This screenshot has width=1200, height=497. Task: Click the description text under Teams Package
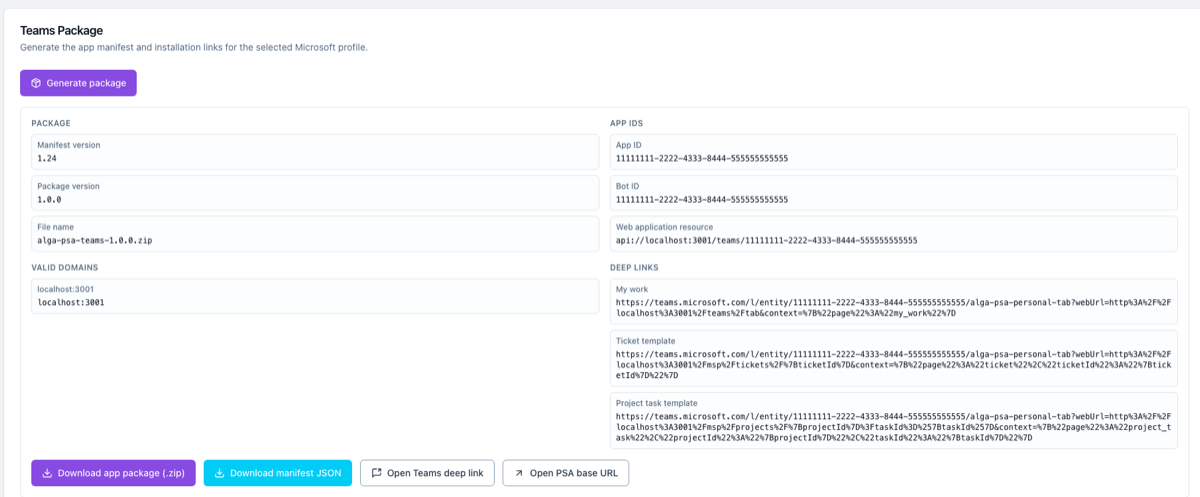pyautogui.click(x=194, y=47)
